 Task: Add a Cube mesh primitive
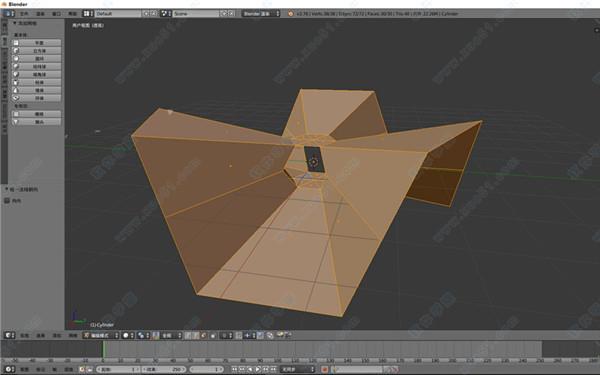pyautogui.click(x=36, y=51)
